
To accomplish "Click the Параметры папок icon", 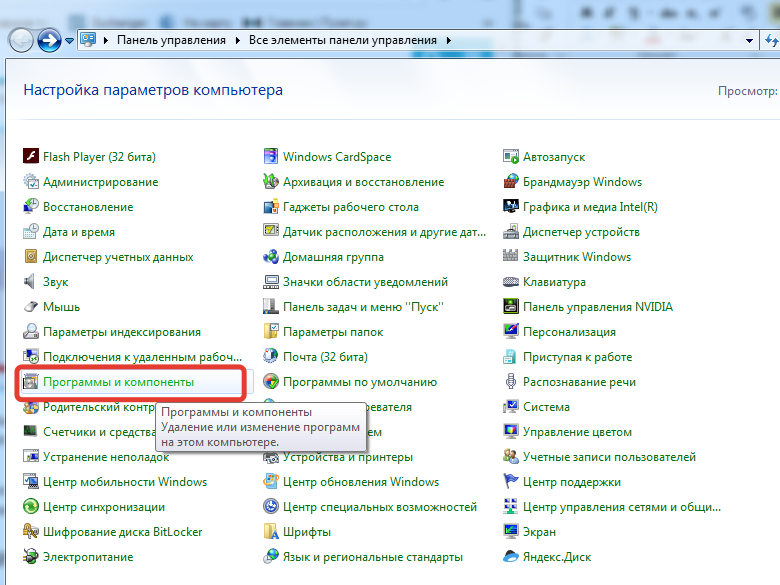I will click(271, 331).
